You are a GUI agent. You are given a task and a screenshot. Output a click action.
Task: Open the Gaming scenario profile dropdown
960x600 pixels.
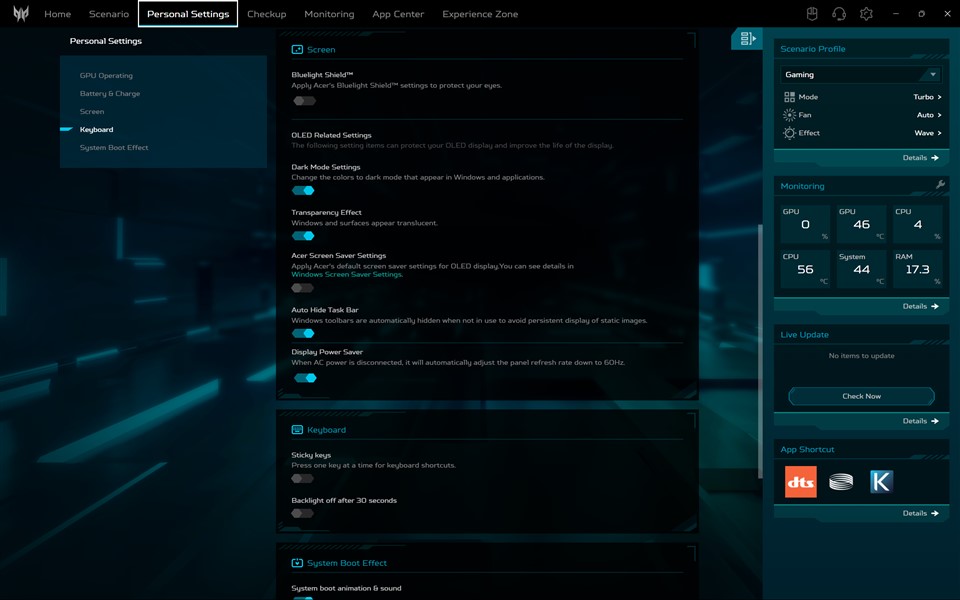pyautogui.click(x=861, y=75)
